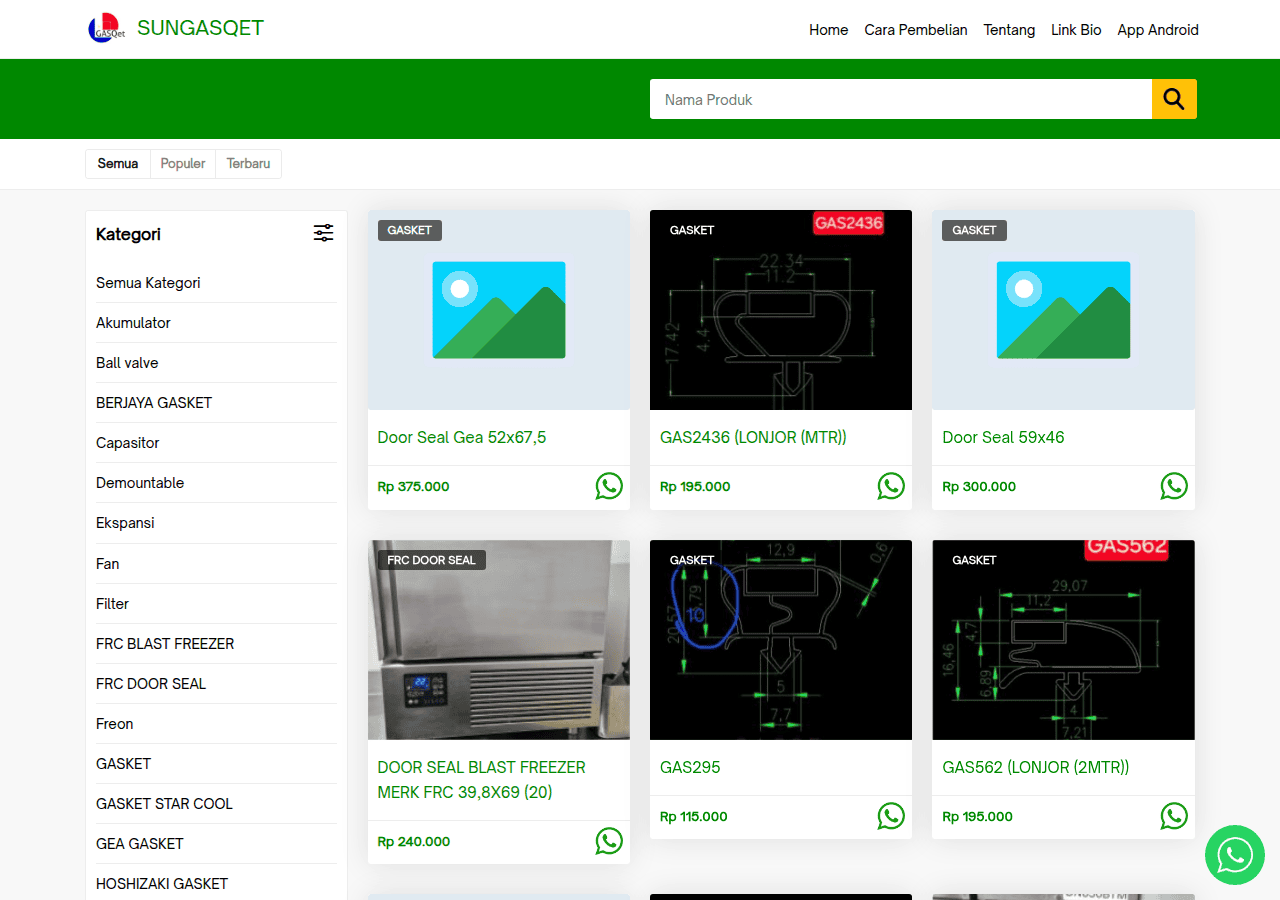Open the Door Seal Gea 52x67,5 title

(462, 437)
